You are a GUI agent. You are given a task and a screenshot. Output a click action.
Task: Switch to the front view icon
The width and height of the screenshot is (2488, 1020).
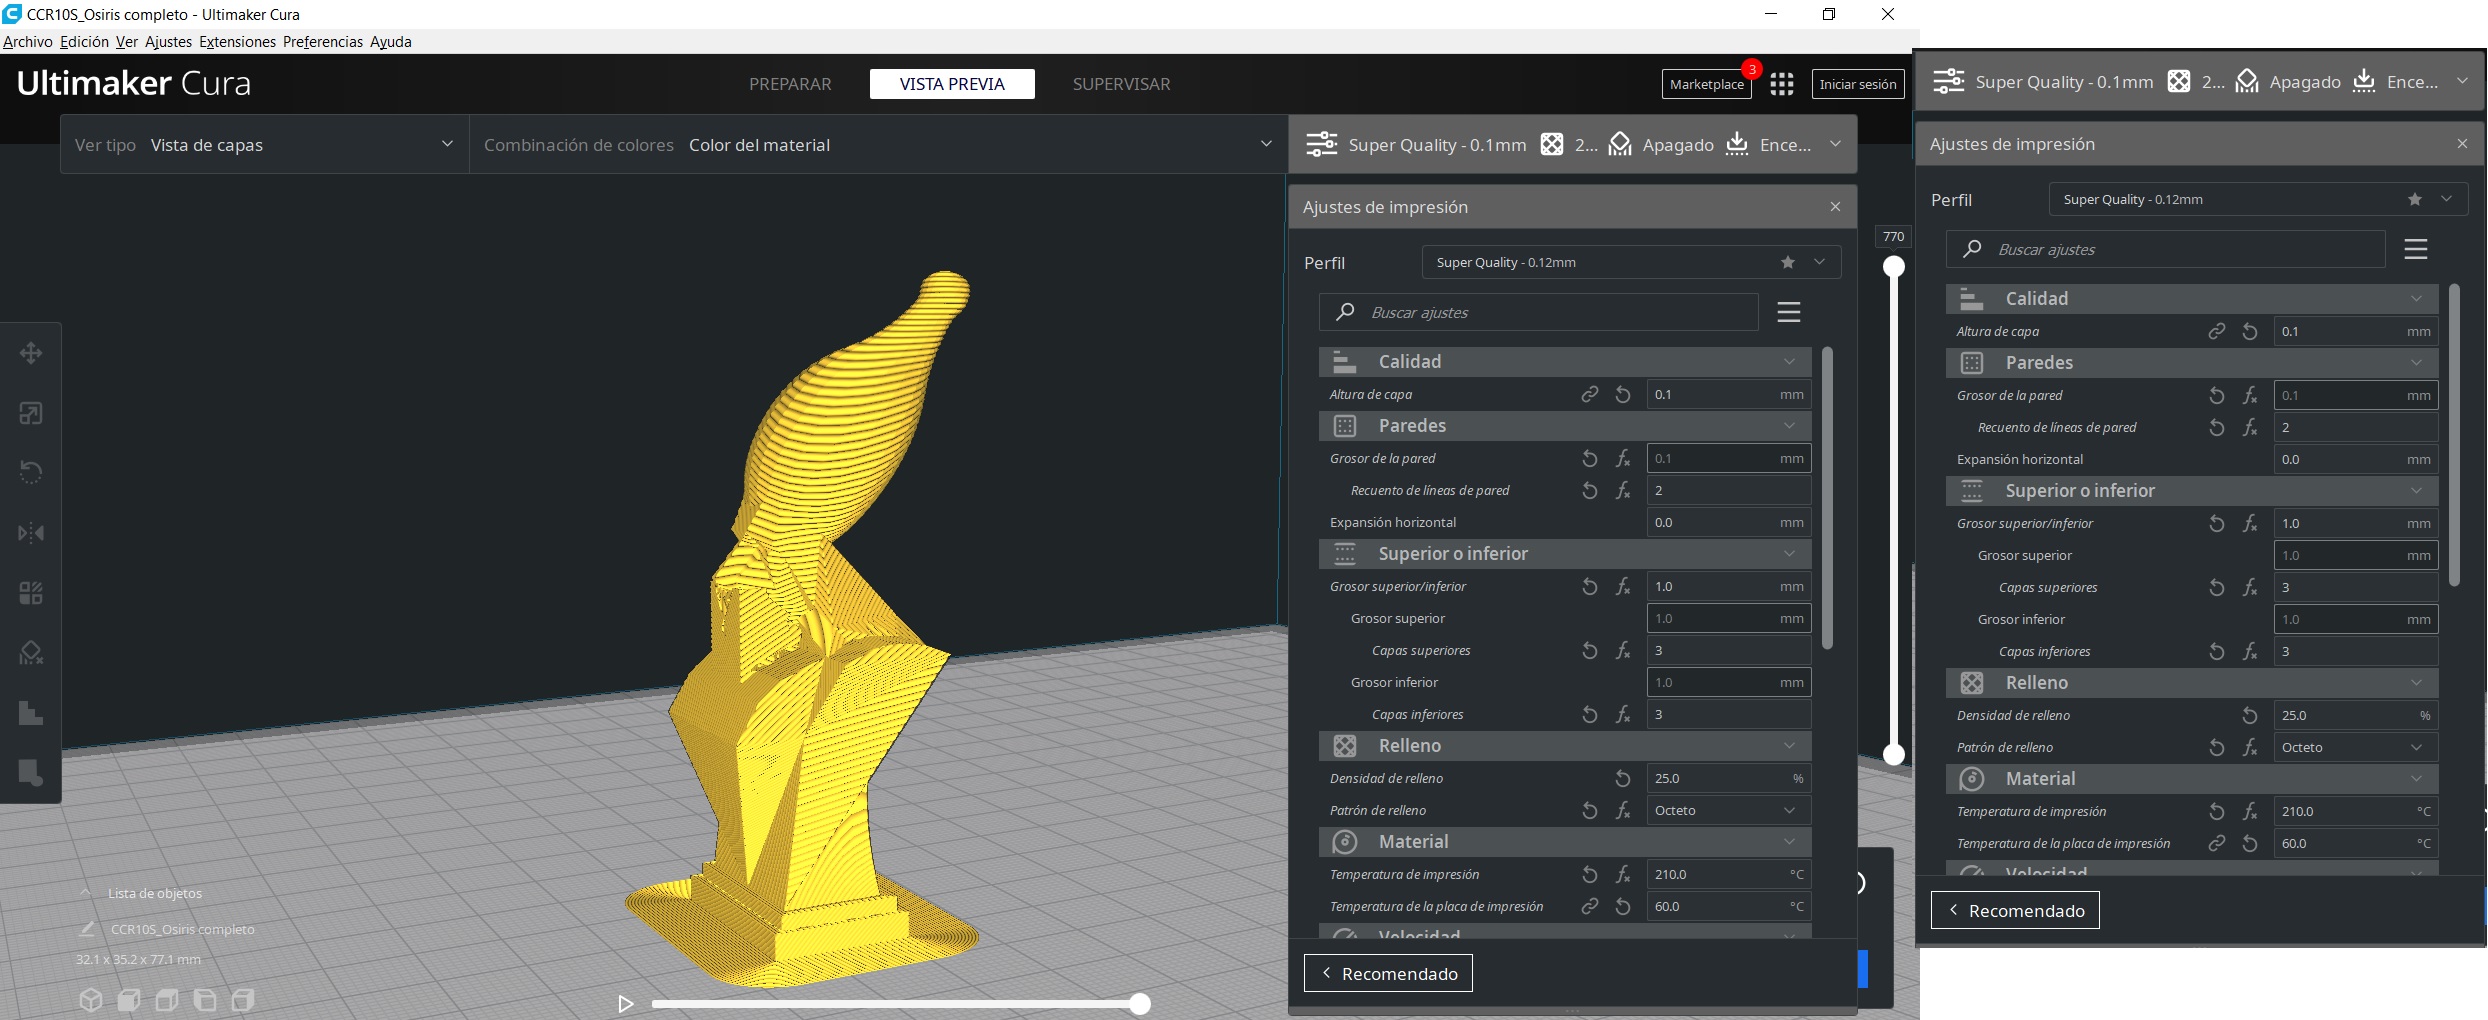(x=129, y=999)
